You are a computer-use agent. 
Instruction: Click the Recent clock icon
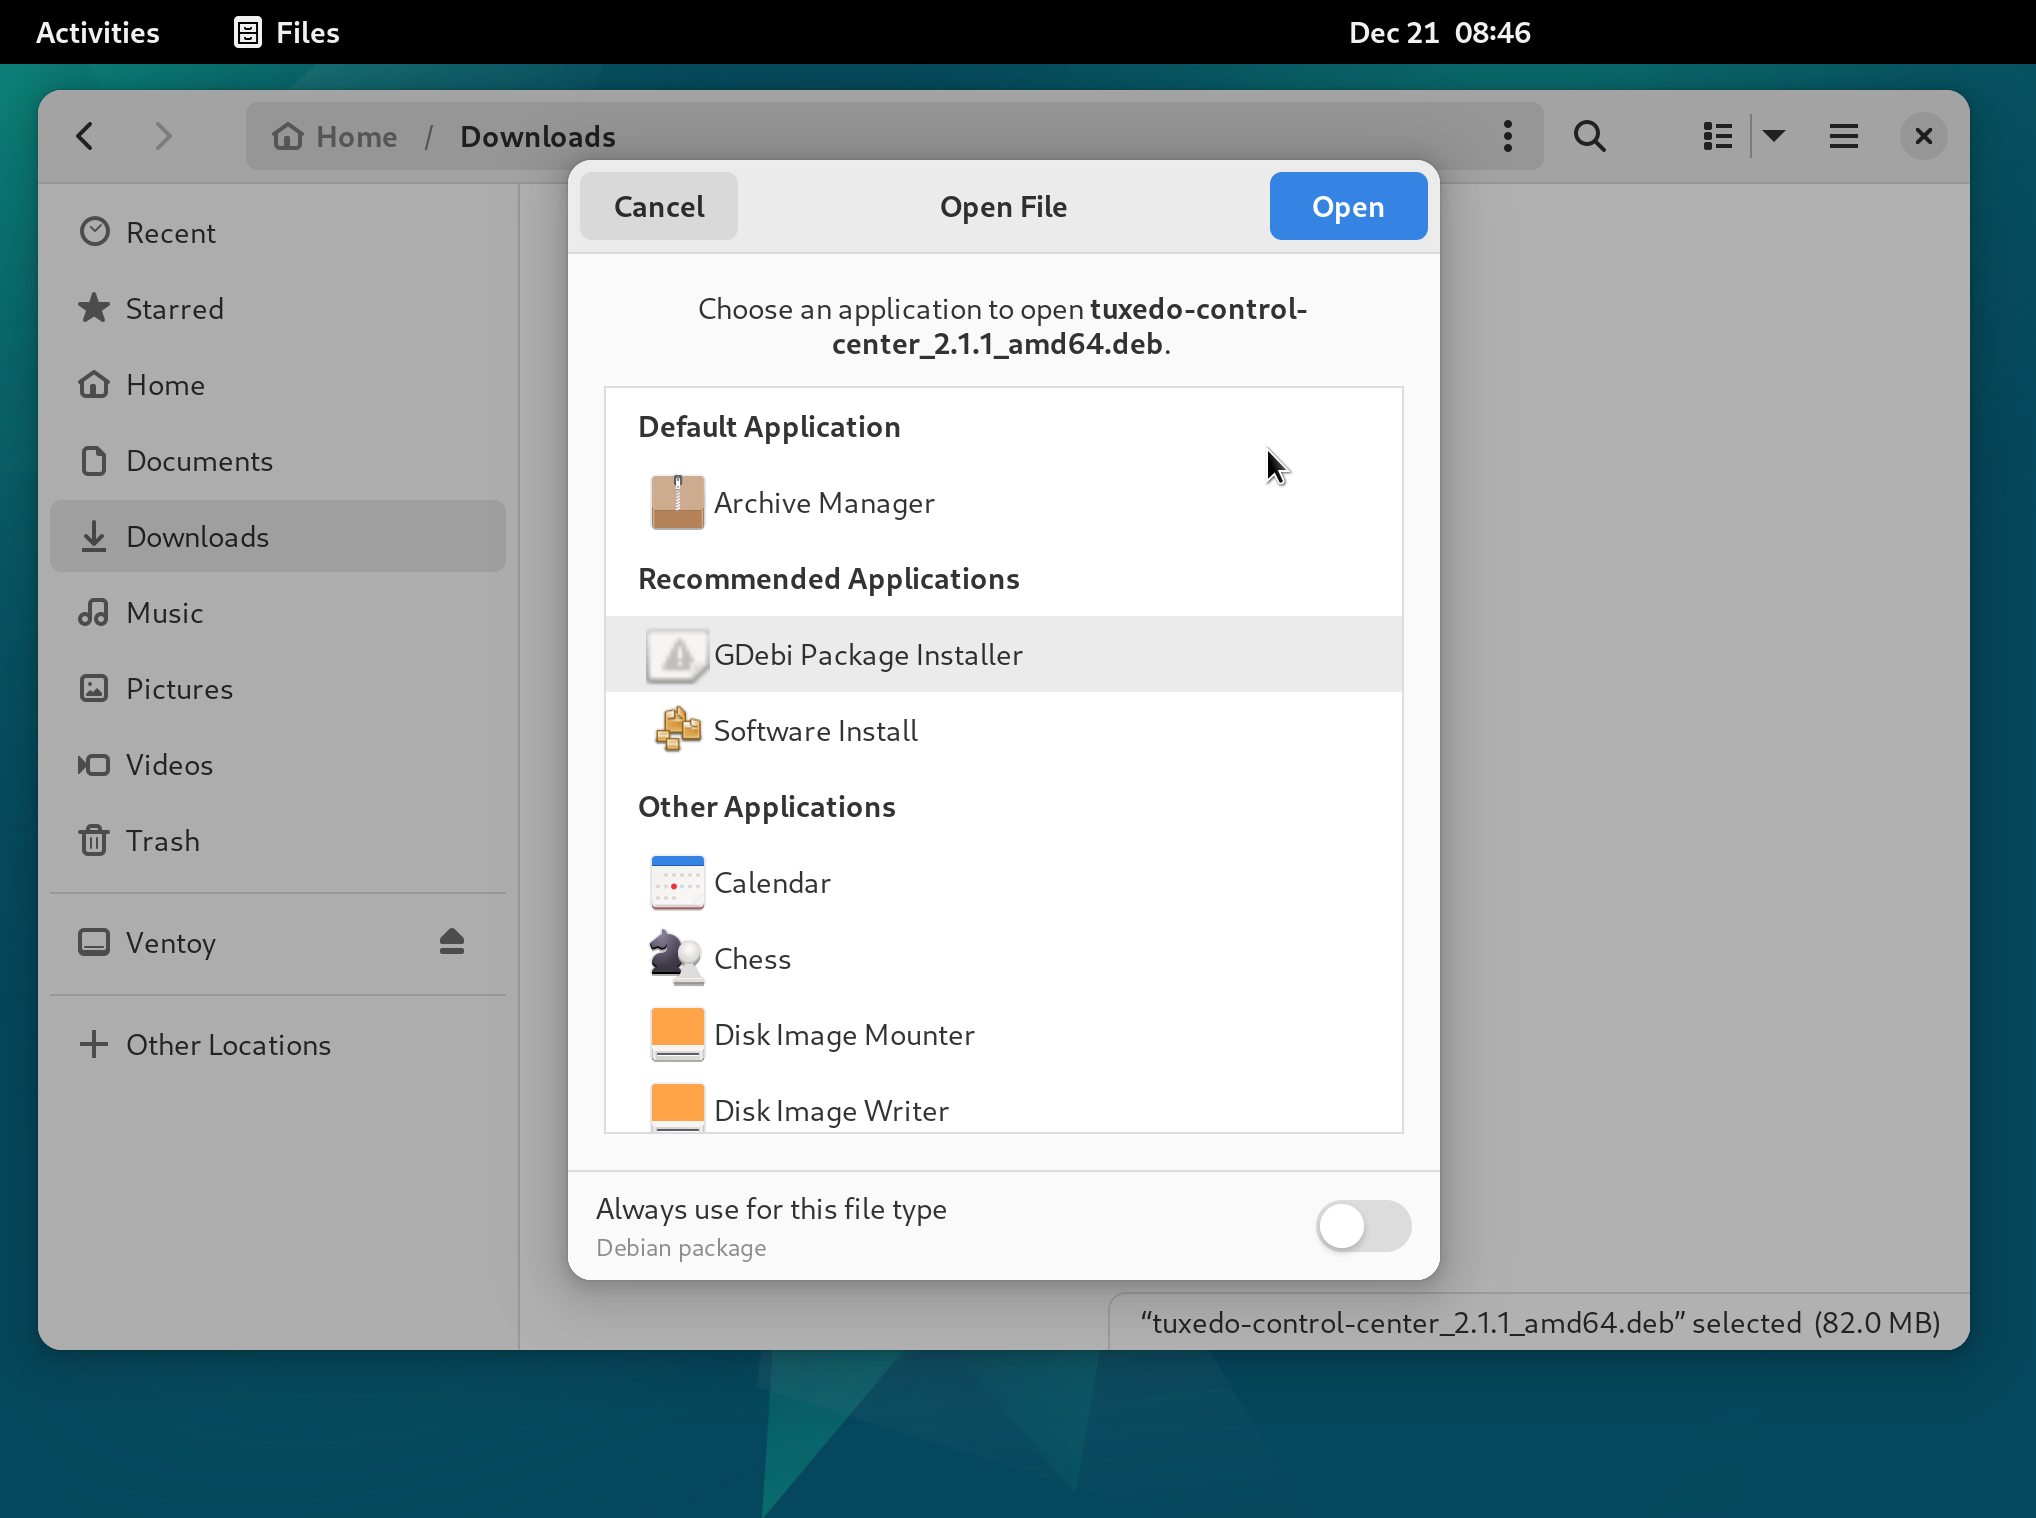pyautogui.click(x=94, y=232)
